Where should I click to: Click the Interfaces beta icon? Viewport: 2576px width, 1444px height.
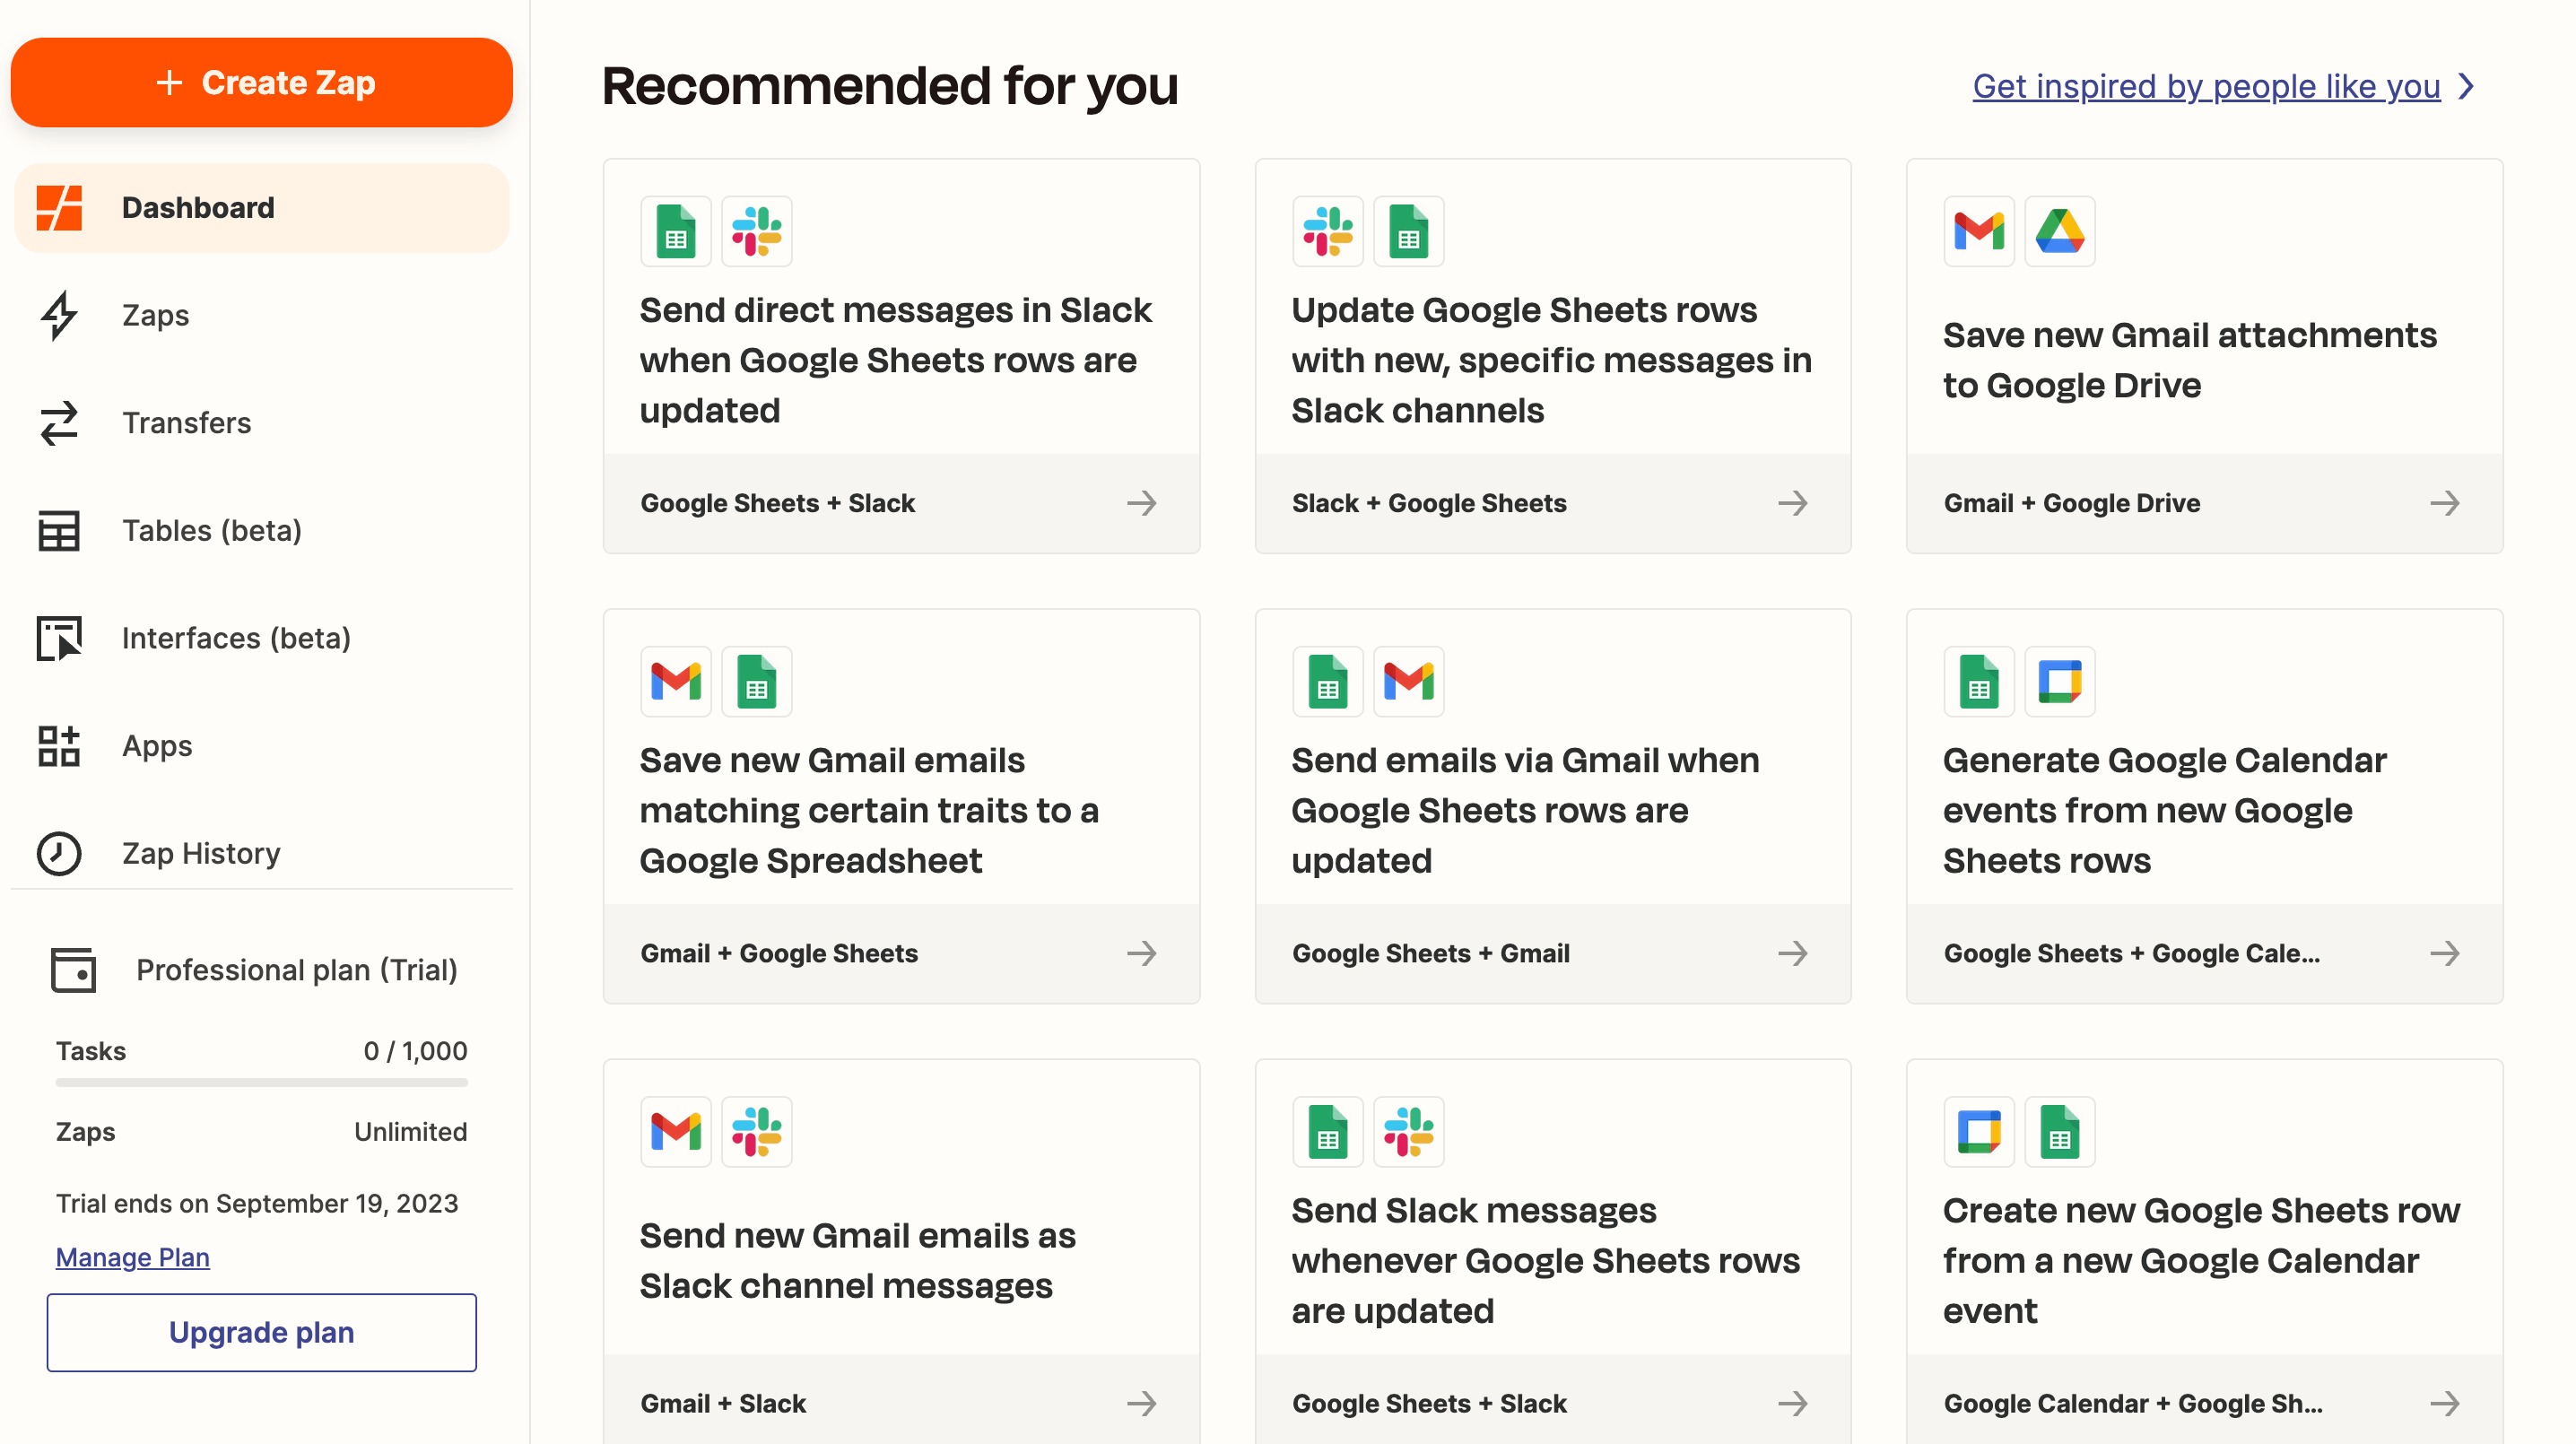click(62, 637)
